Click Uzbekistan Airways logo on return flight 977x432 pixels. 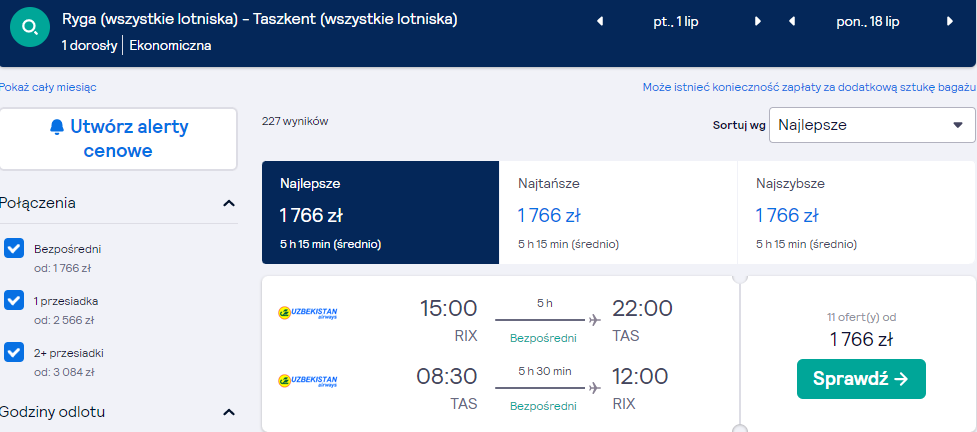(307, 381)
